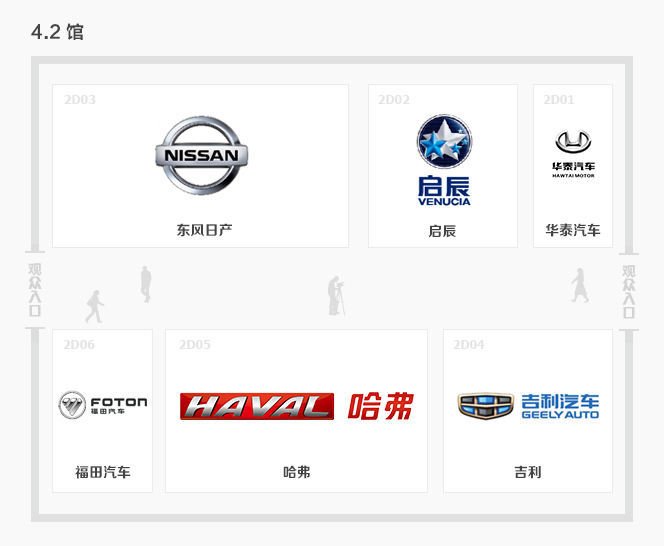Select booth number 2D04
This screenshot has width=664, height=546.
468,344
